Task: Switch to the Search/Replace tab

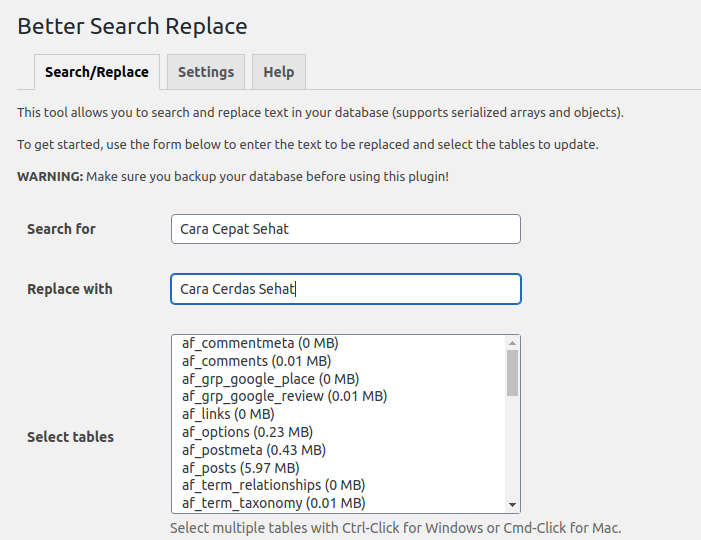Action: (x=96, y=72)
